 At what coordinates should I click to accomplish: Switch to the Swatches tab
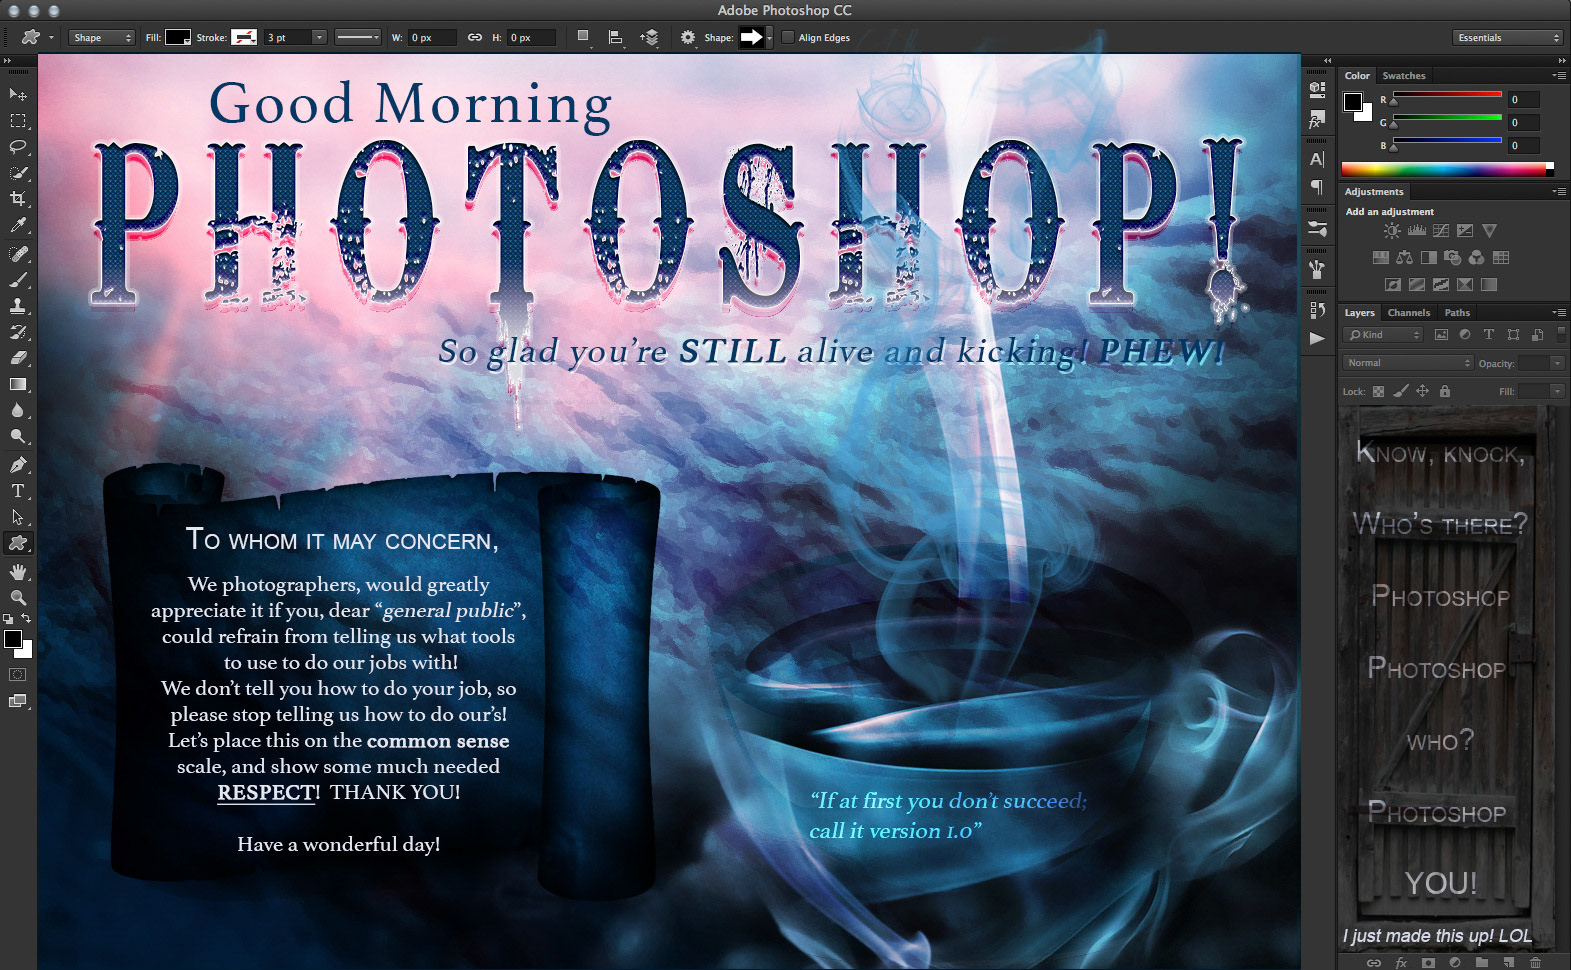1404,76
